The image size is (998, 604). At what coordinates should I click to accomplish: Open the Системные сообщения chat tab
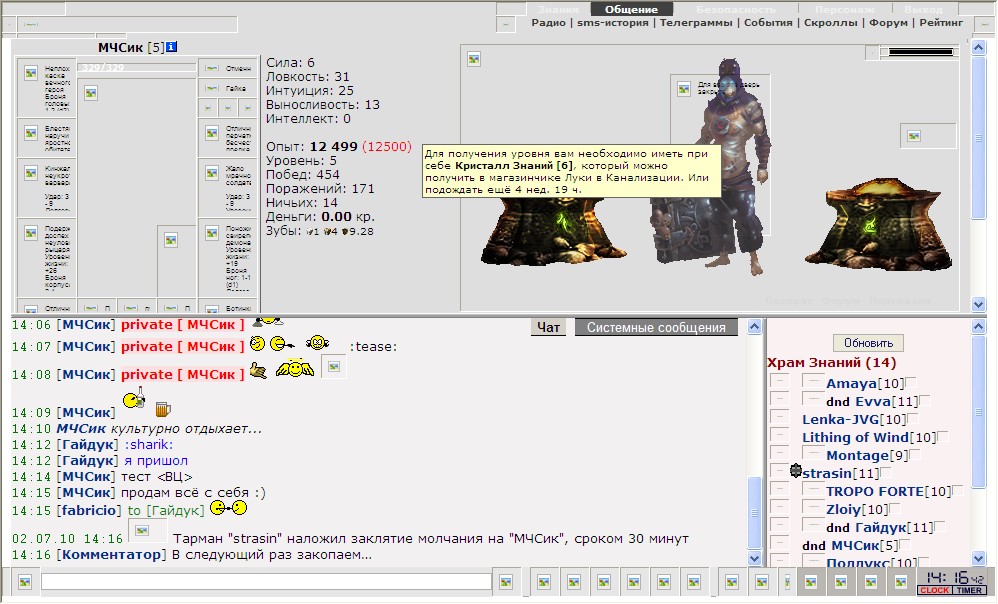pyautogui.click(x=656, y=327)
